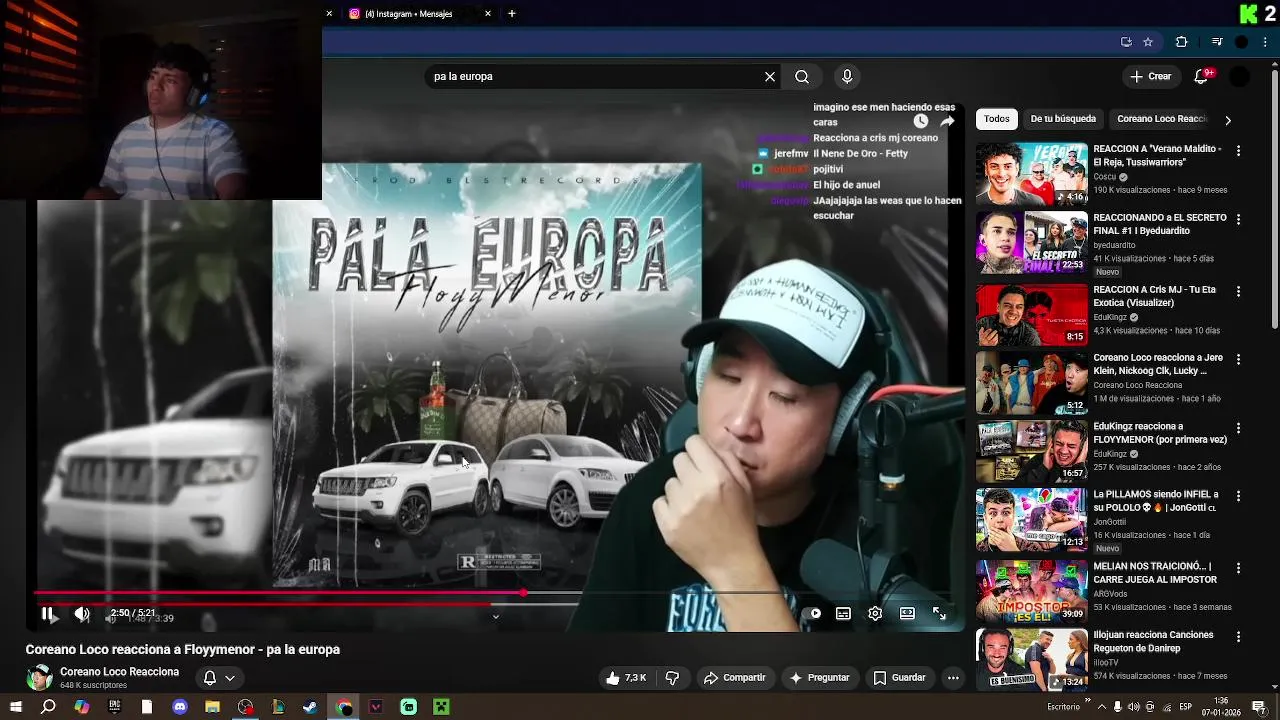Open menu for 'La PILLAMOS siendo INFIEL' video
Screen dimensions: 1280x720
[1238, 497]
